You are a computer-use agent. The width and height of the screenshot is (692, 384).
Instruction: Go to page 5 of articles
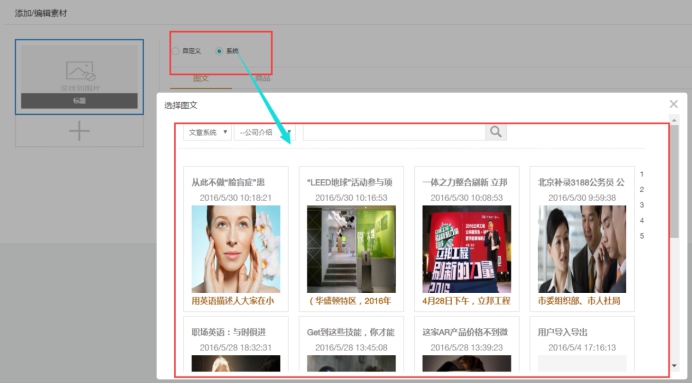click(642, 236)
